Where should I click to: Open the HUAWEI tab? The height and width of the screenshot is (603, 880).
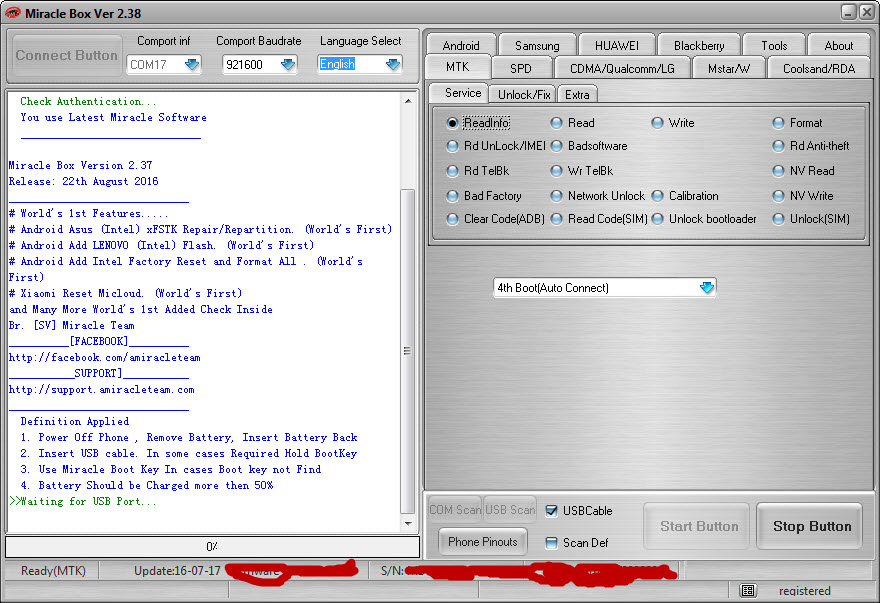617,45
